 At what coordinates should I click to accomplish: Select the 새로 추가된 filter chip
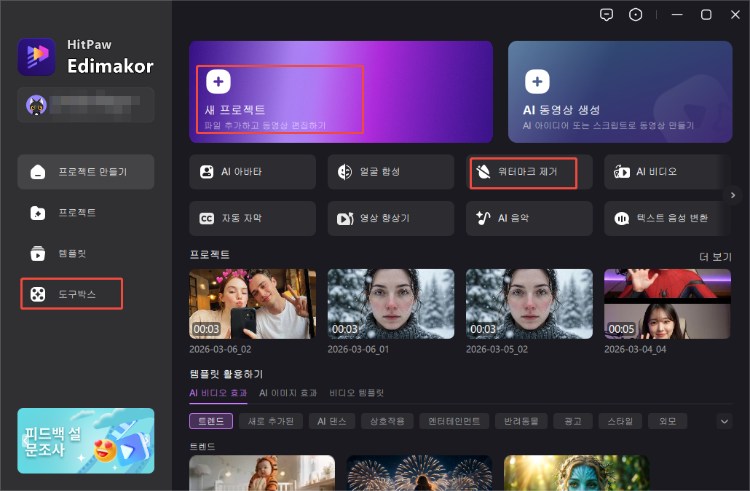point(271,421)
